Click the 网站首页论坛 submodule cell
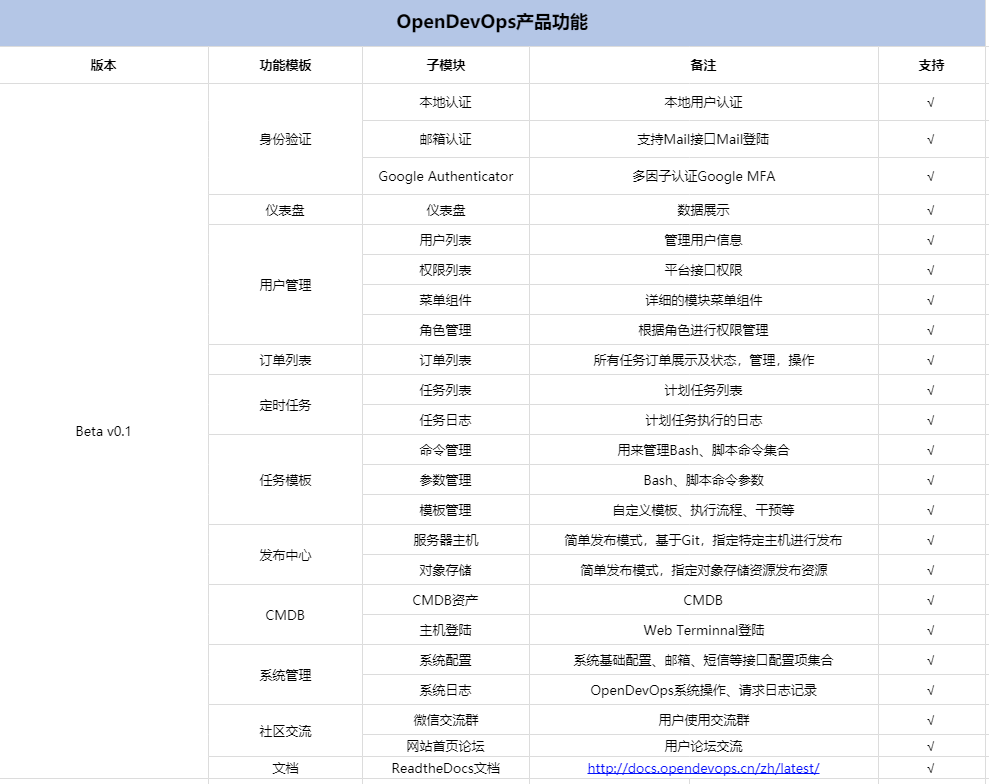989x784 pixels. (446, 746)
